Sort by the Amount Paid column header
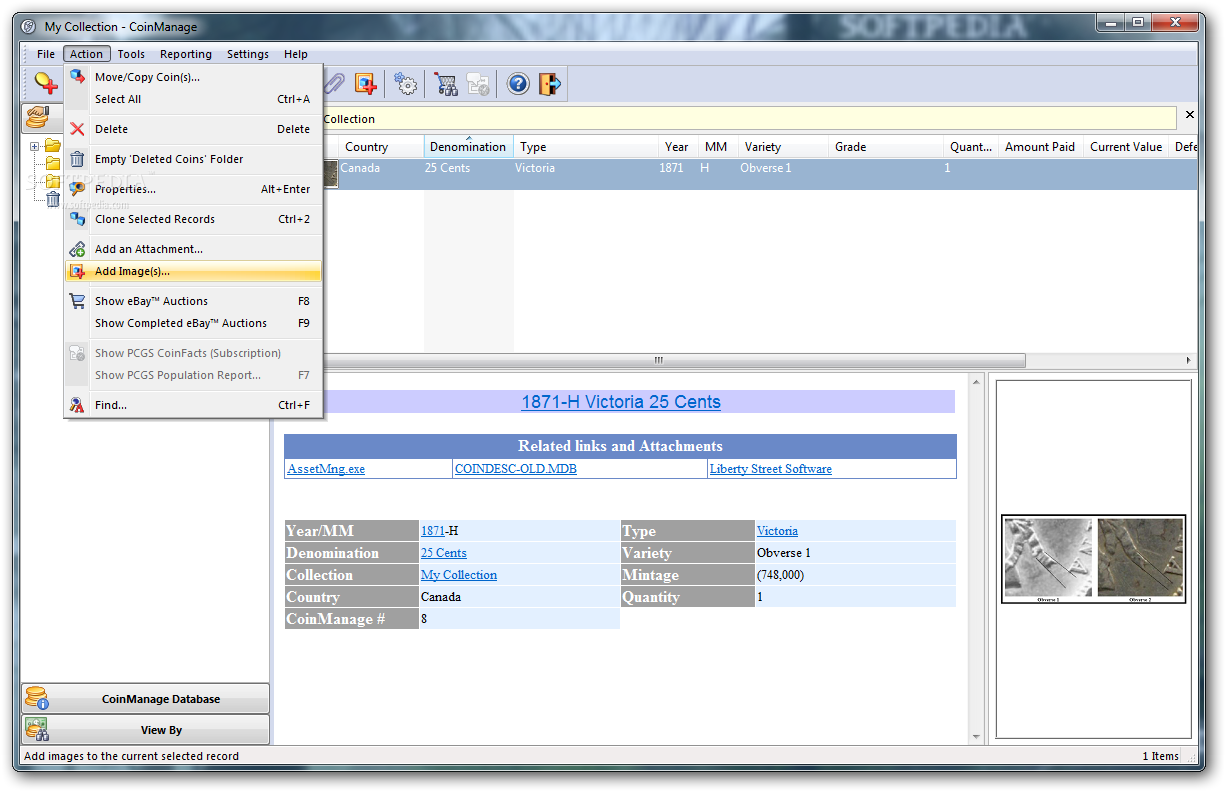This screenshot has height=792, width=1226. [x=1041, y=147]
